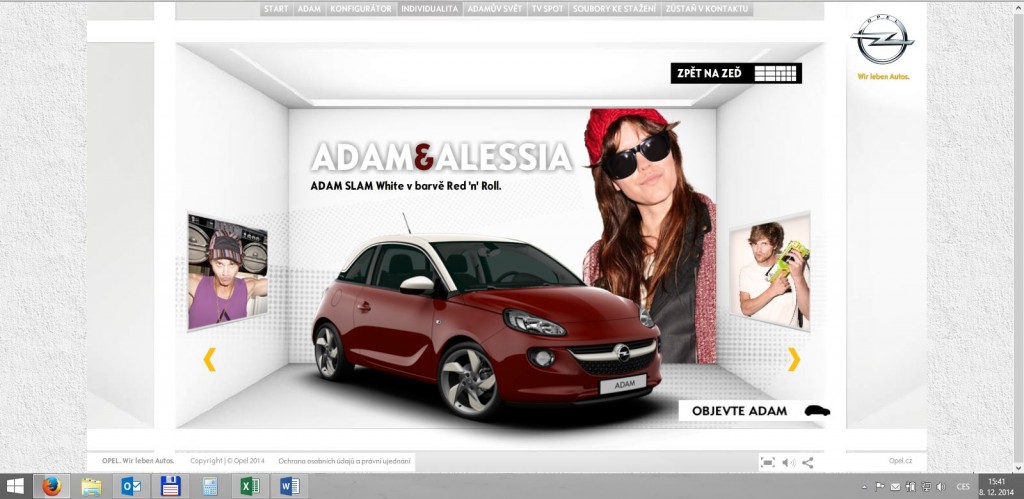Click the mail envelope tray icon
1024x499 pixels.
895,487
